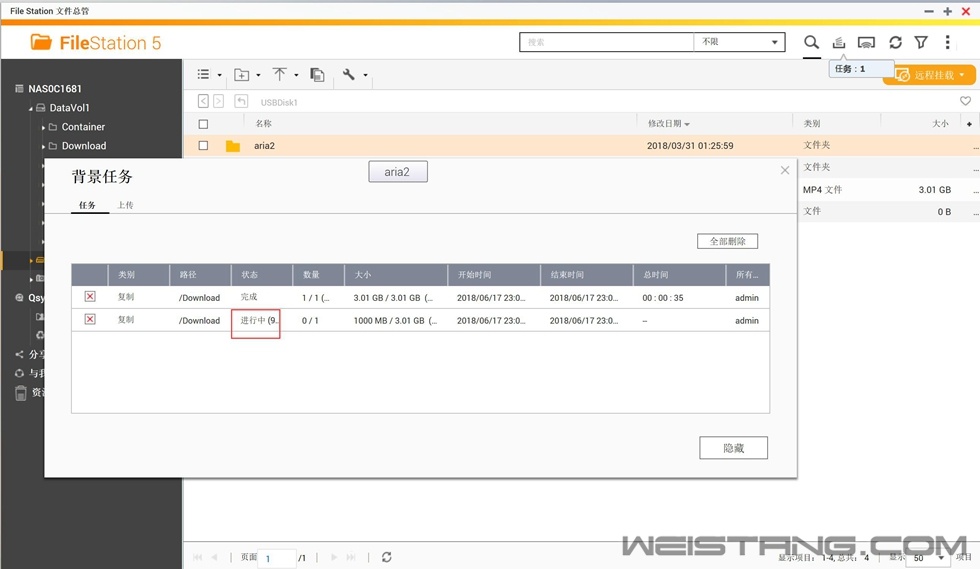Image resolution: width=980 pixels, height=569 pixels.
Task: Select NAS0C1681 in the sidebar
Action: pyautogui.click(x=55, y=89)
